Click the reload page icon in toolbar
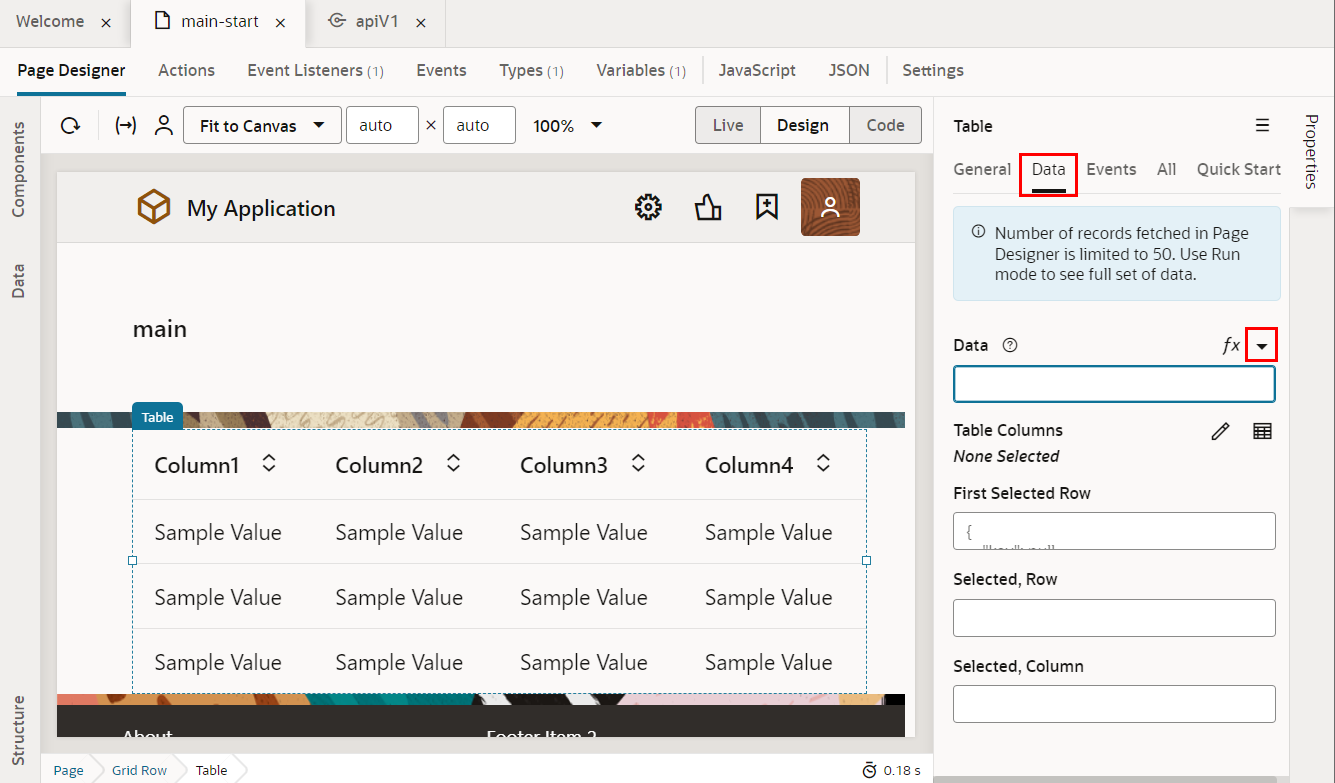Image resolution: width=1335 pixels, height=783 pixels. pyautogui.click(x=70, y=126)
